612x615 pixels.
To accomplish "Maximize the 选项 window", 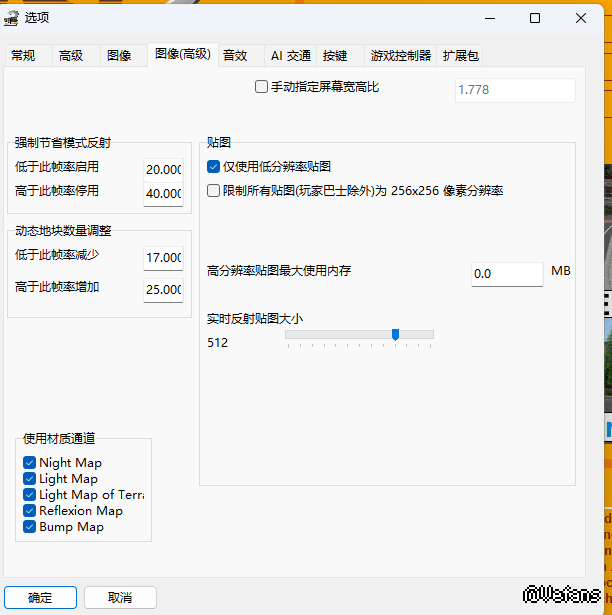I will pyautogui.click(x=535, y=18).
